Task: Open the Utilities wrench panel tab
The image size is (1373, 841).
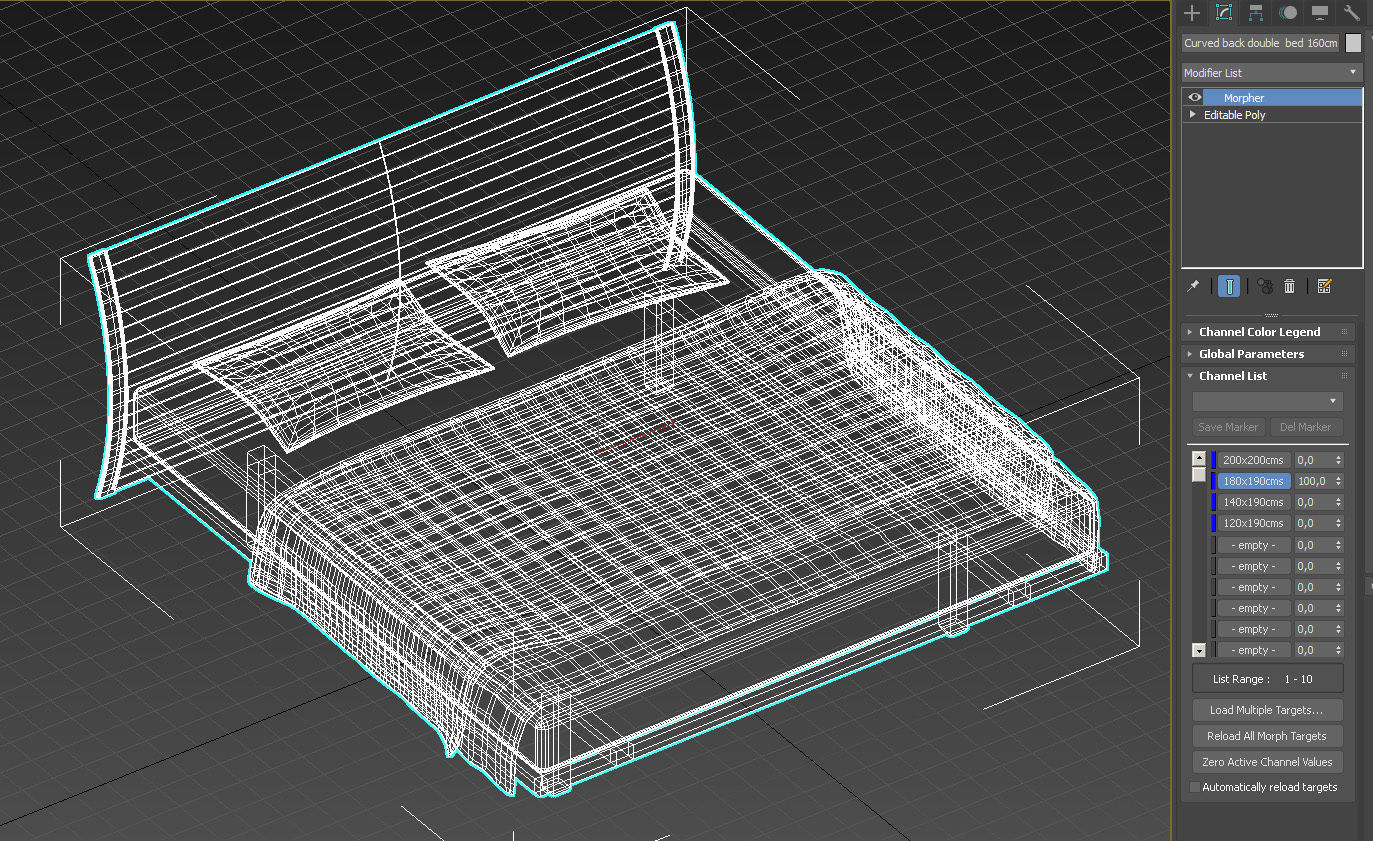Action: (1352, 13)
